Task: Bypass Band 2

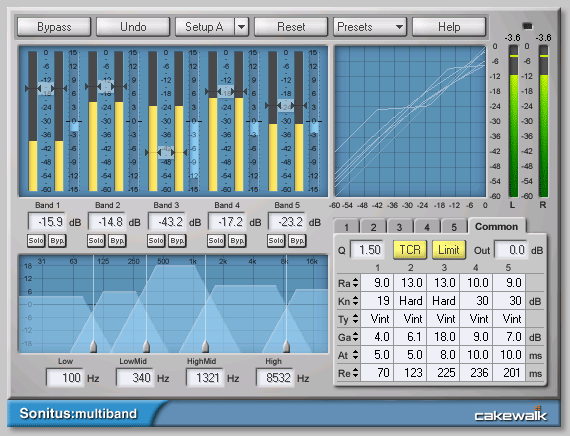Action: tap(117, 240)
